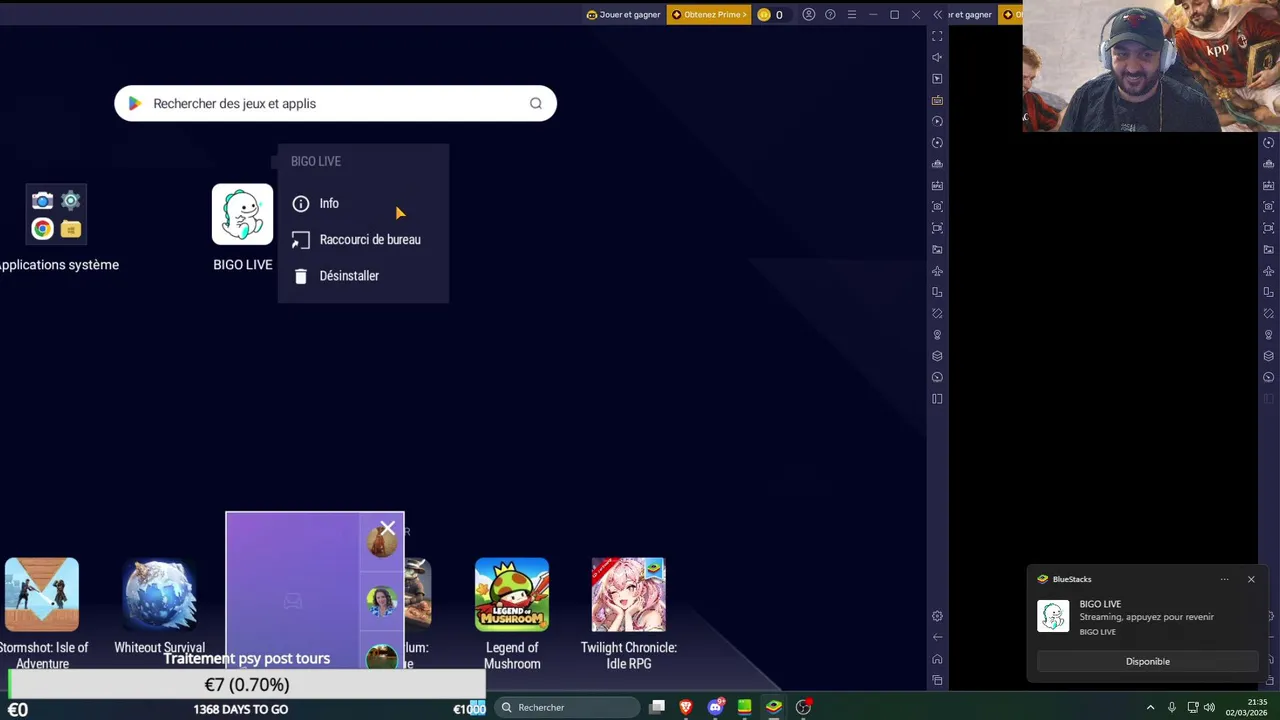Image resolution: width=1280 pixels, height=720 pixels.
Task: Open the clock showing 21:35
Action: (1246, 707)
